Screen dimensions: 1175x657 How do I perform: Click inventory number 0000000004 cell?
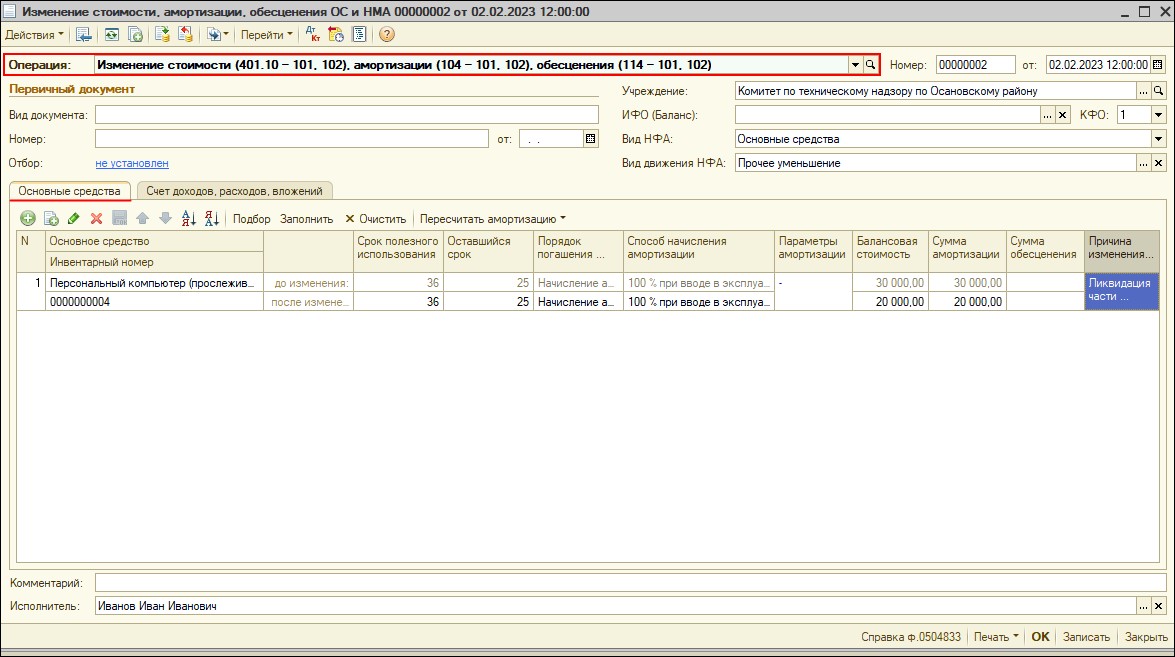point(156,302)
